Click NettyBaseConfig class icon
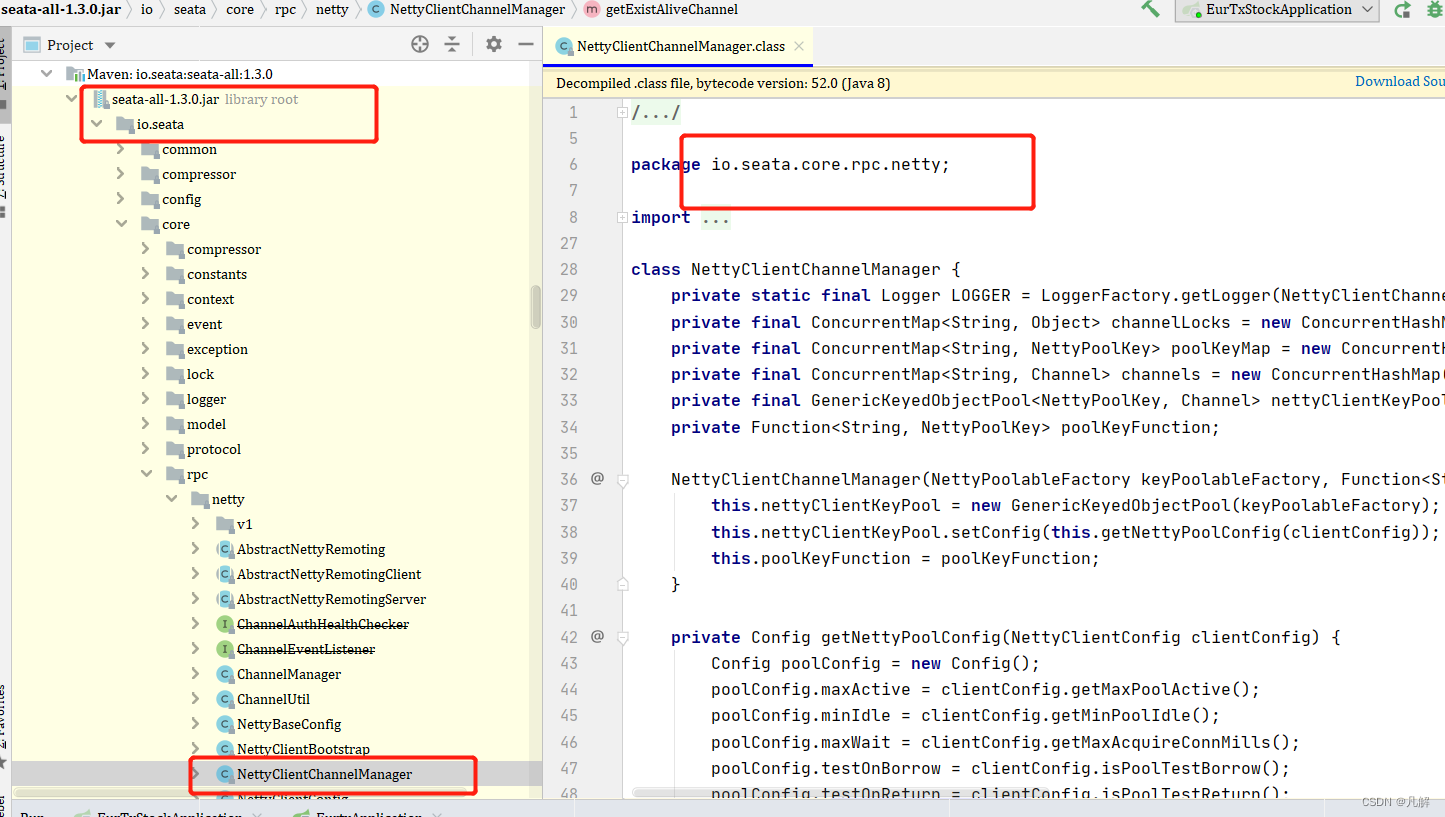This screenshot has height=817, width=1445. tap(225, 724)
